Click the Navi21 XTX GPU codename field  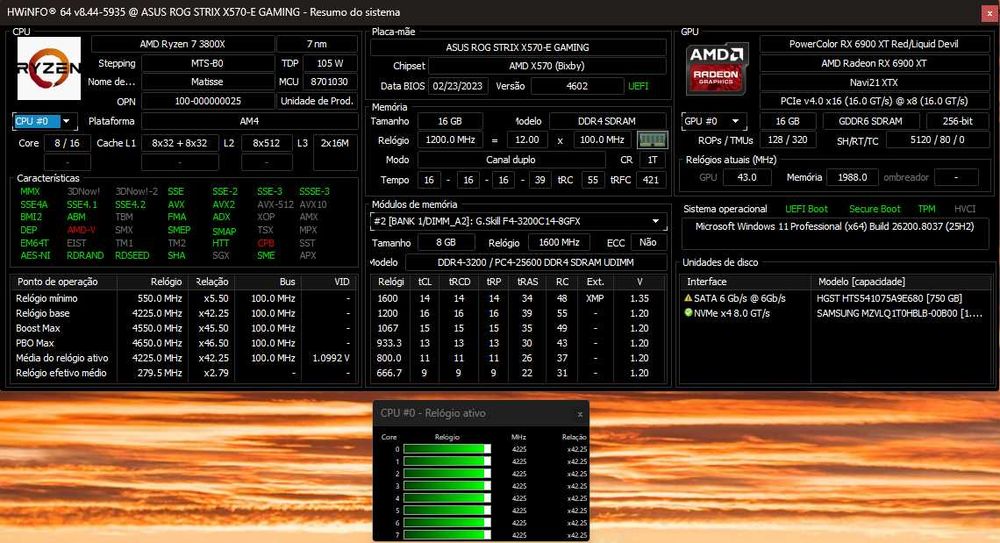click(874, 82)
